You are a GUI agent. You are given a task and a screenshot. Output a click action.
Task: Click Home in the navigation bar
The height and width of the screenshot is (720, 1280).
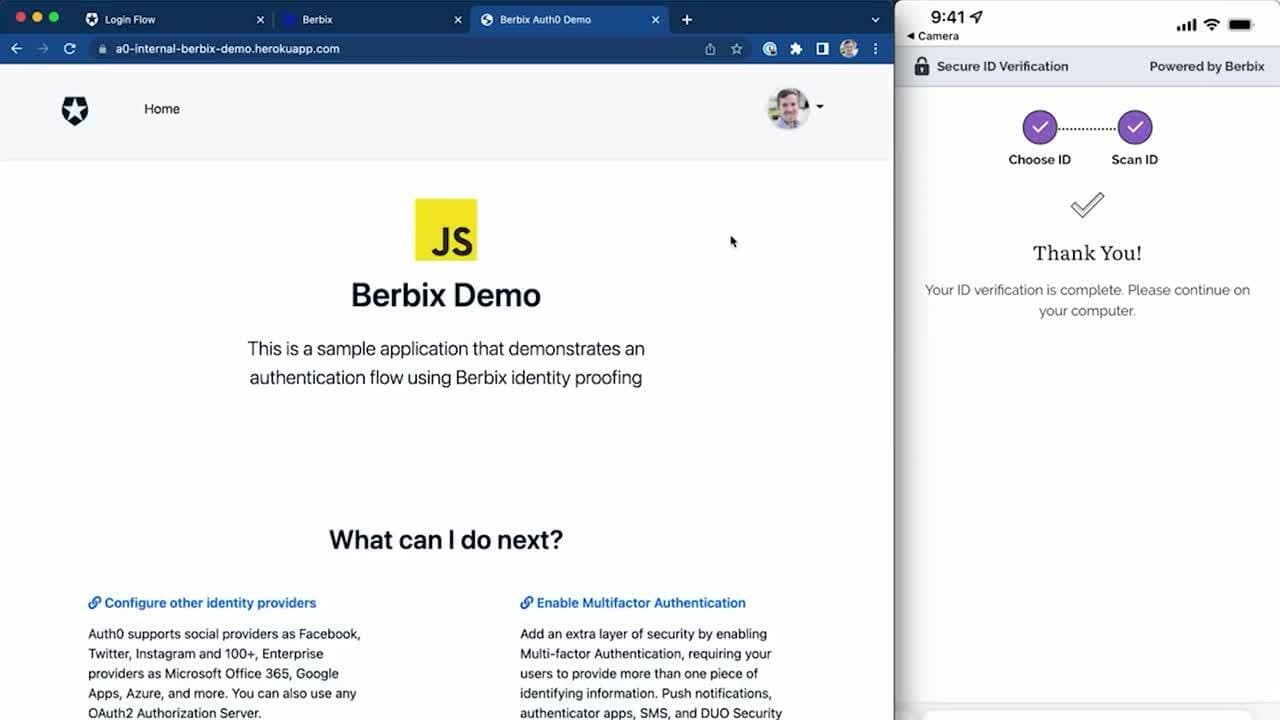click(162, 109)
